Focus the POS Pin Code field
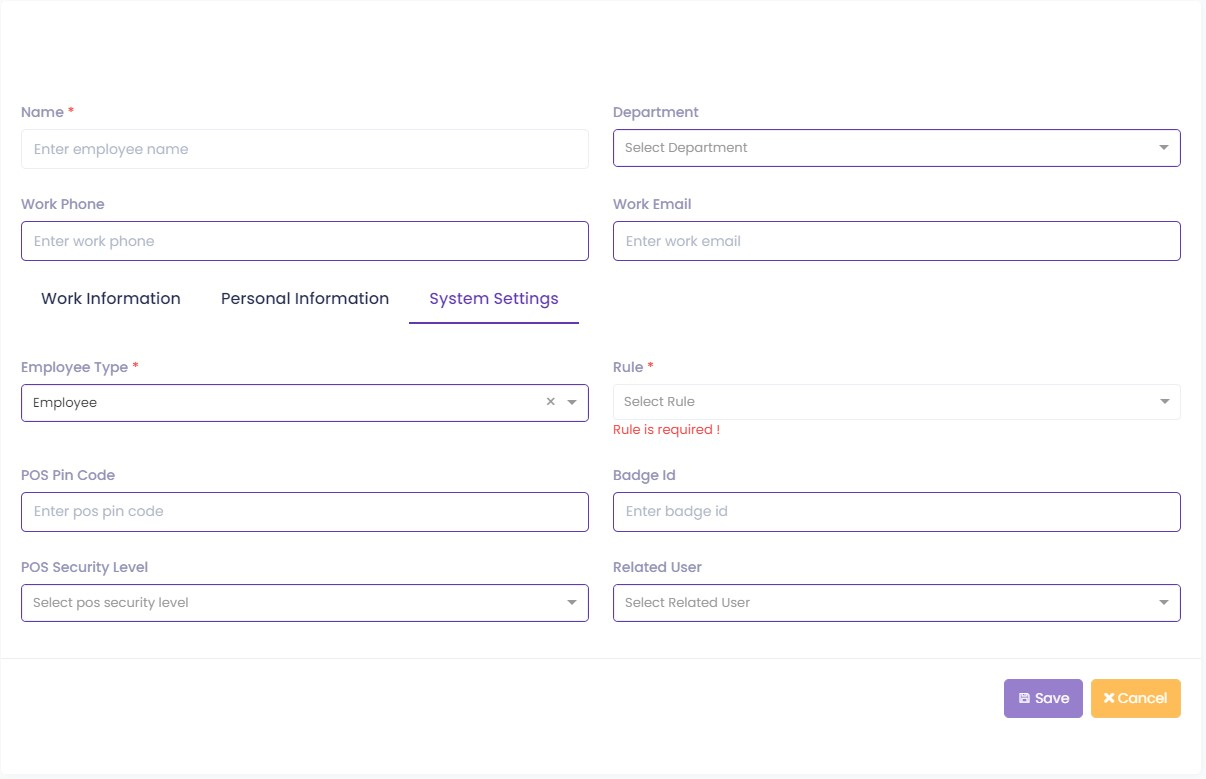1206x779 pixels. 304,511
